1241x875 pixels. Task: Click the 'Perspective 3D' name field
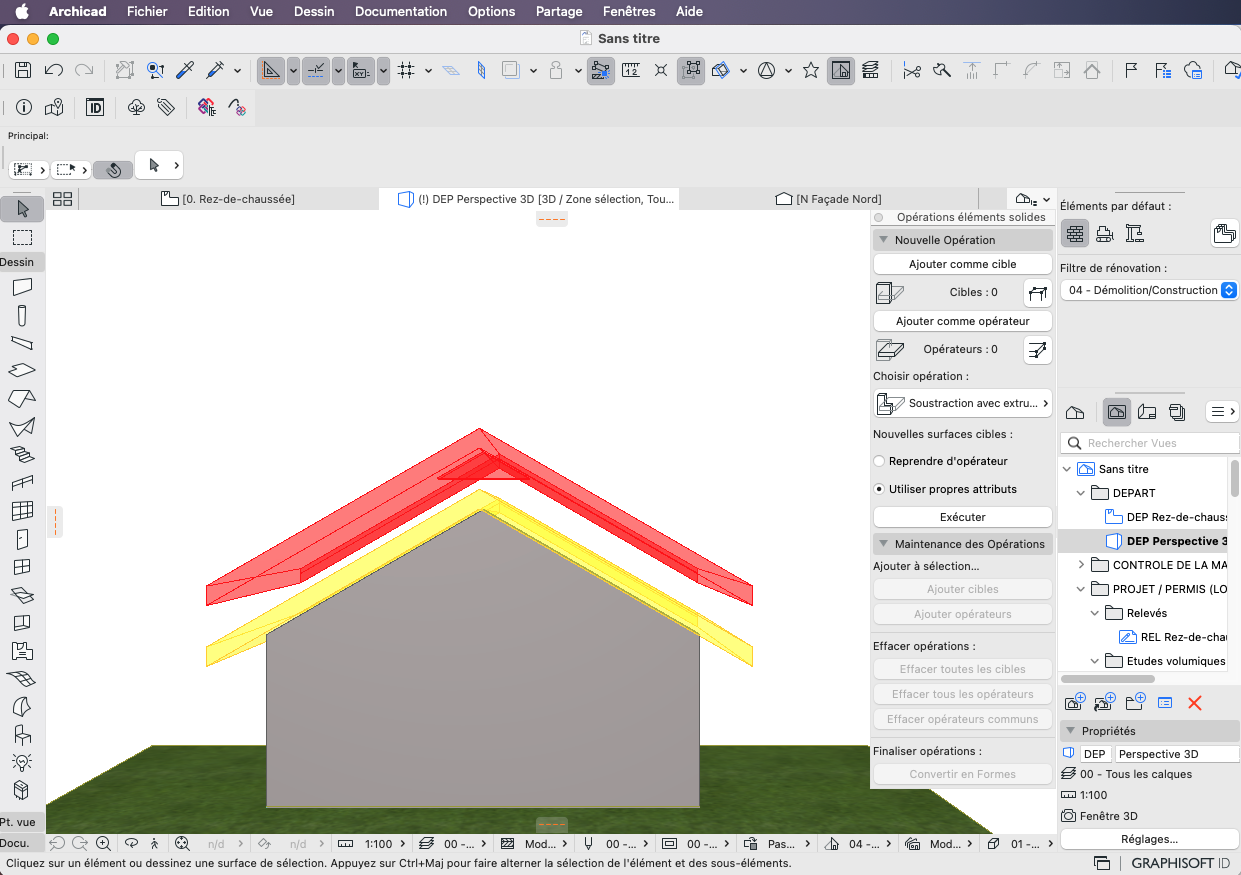tap(1177, 754)
